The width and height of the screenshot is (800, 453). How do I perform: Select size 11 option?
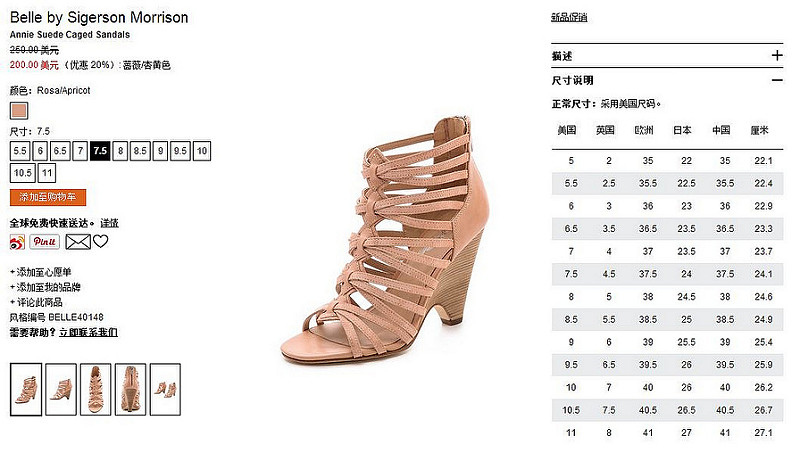click(x=47, y=173)
